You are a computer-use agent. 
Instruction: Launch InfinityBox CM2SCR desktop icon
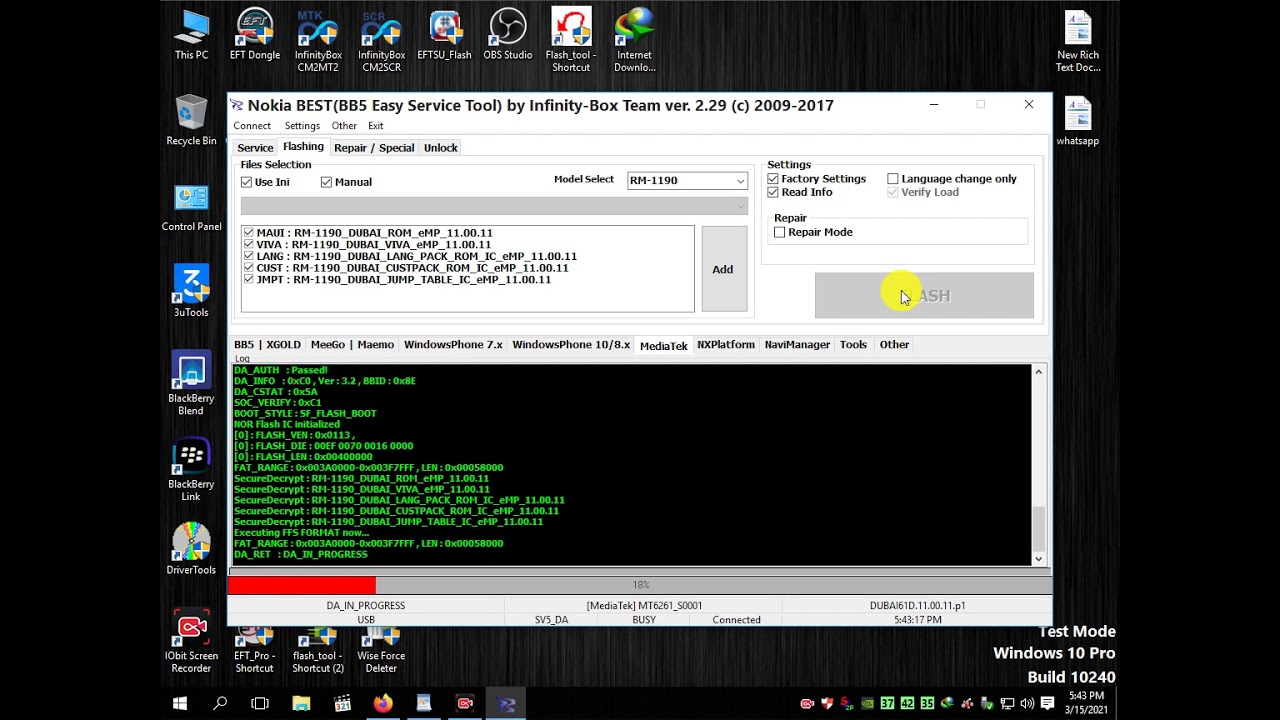click(x=381, y=41)
